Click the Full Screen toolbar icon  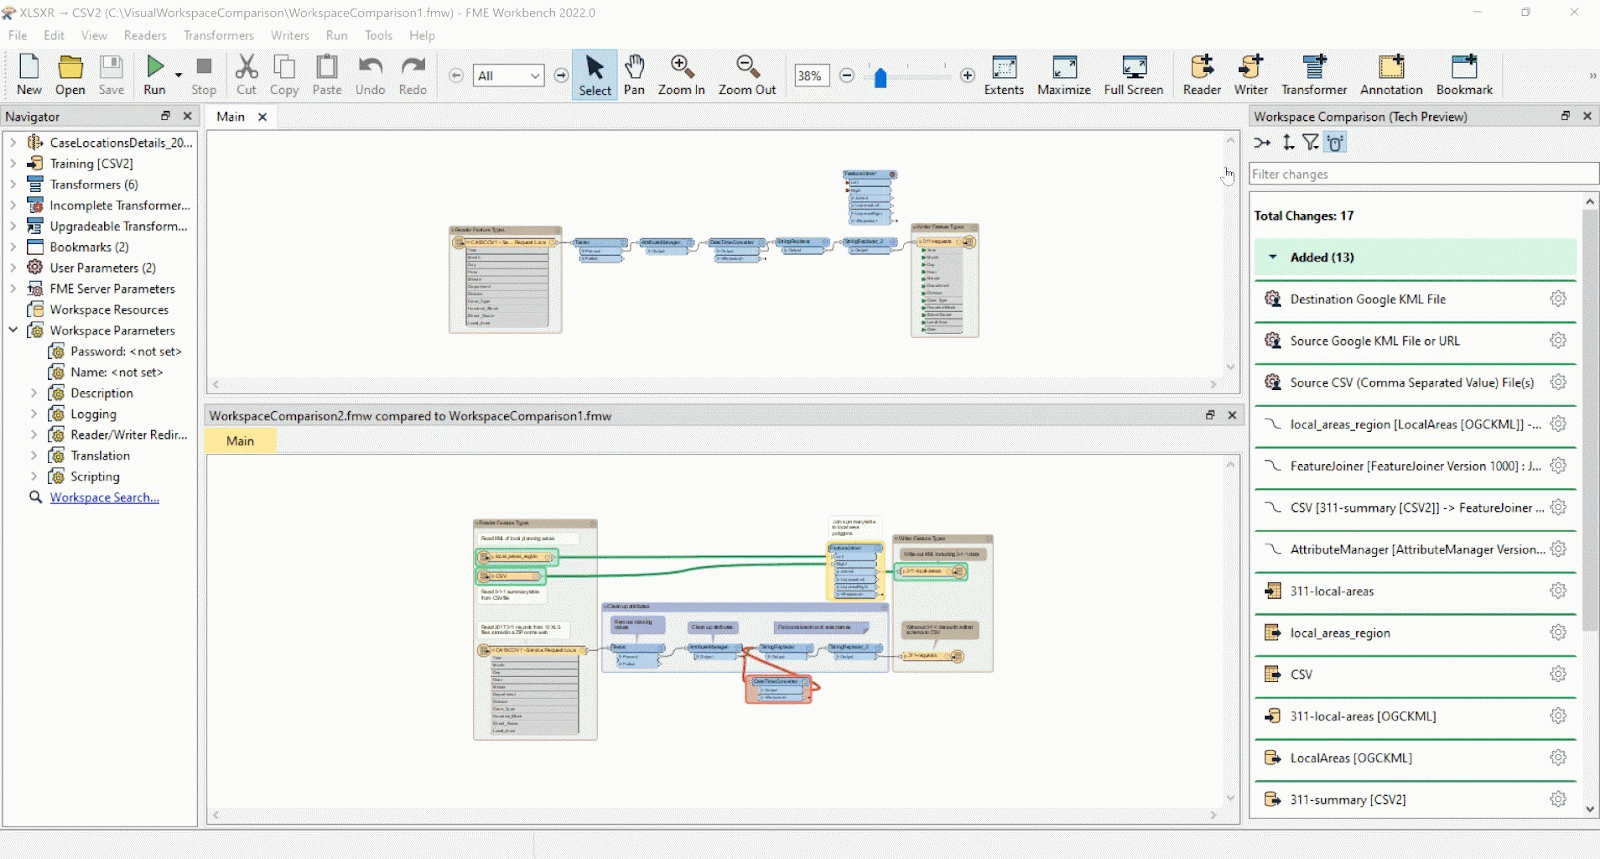pos(1133,75)
